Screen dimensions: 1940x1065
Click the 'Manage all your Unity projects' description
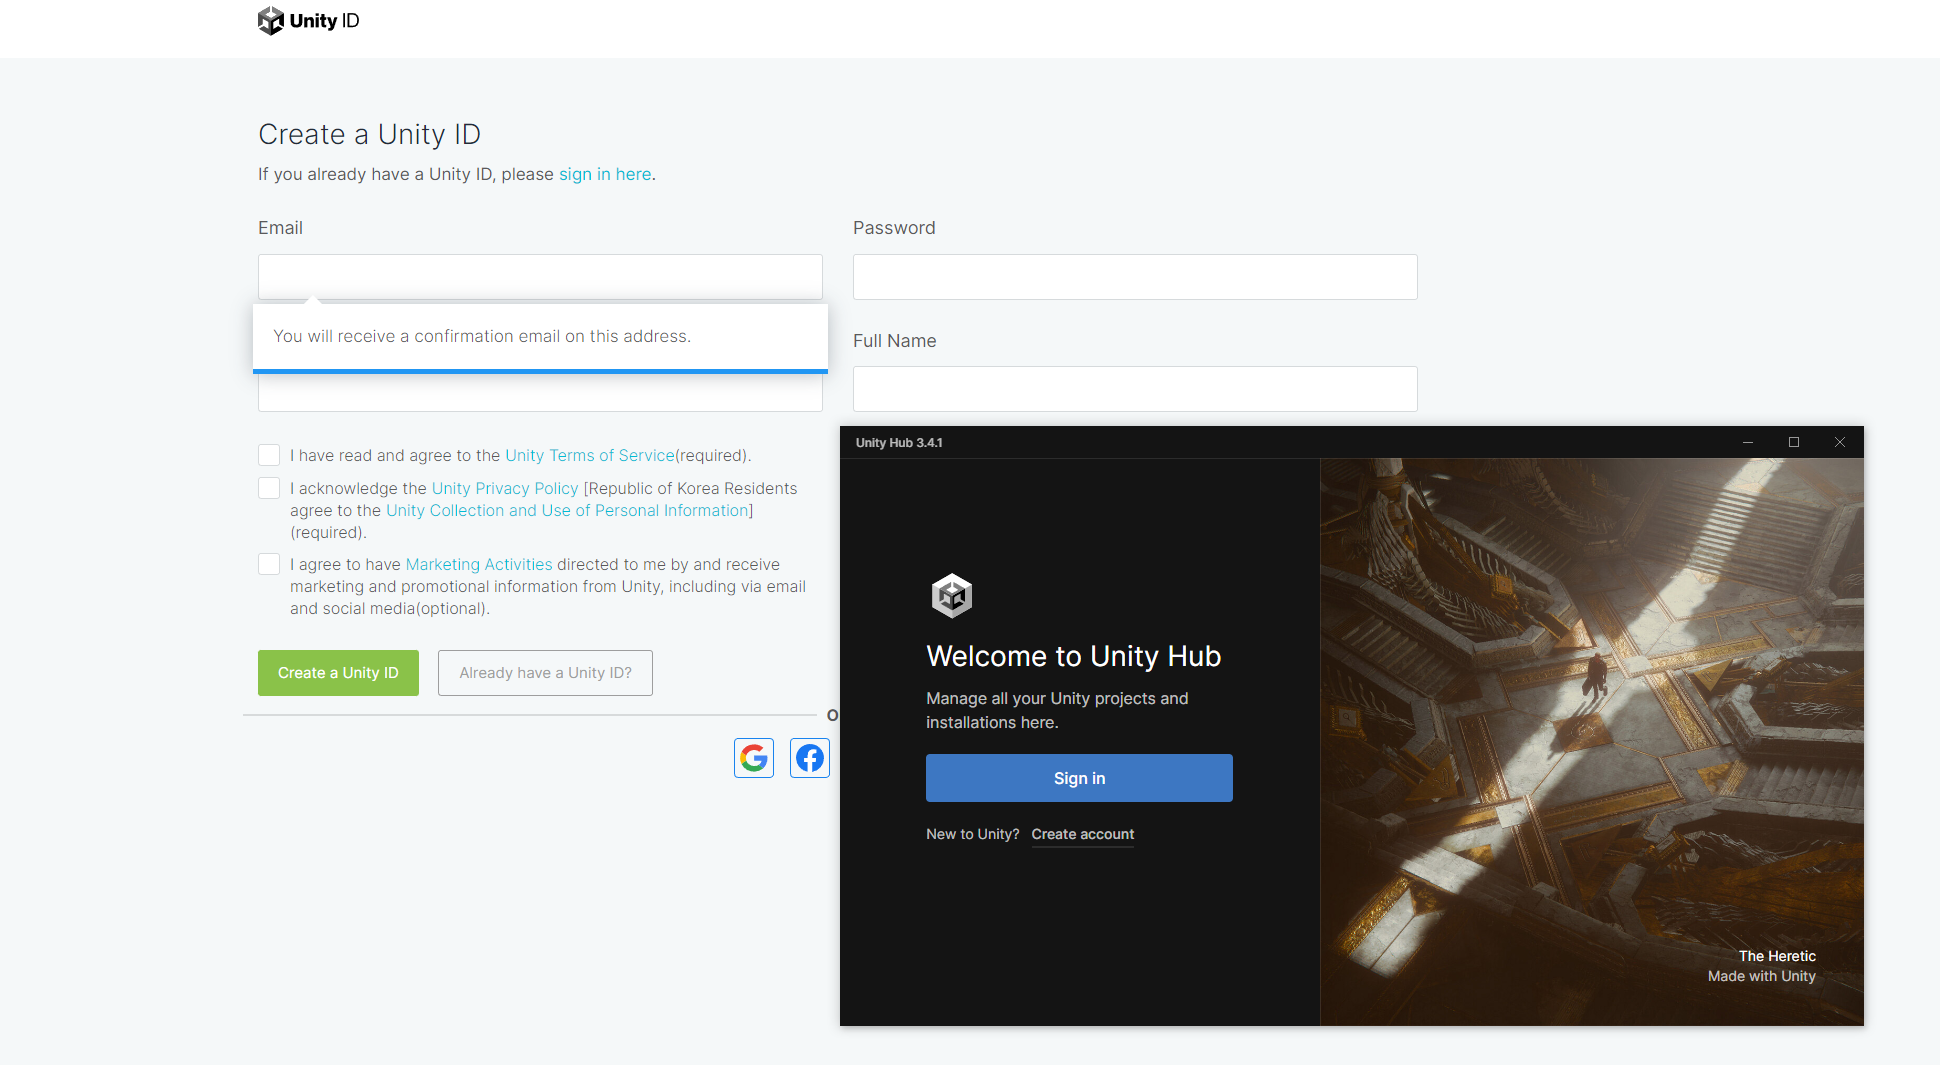[x=1057, y=710]
